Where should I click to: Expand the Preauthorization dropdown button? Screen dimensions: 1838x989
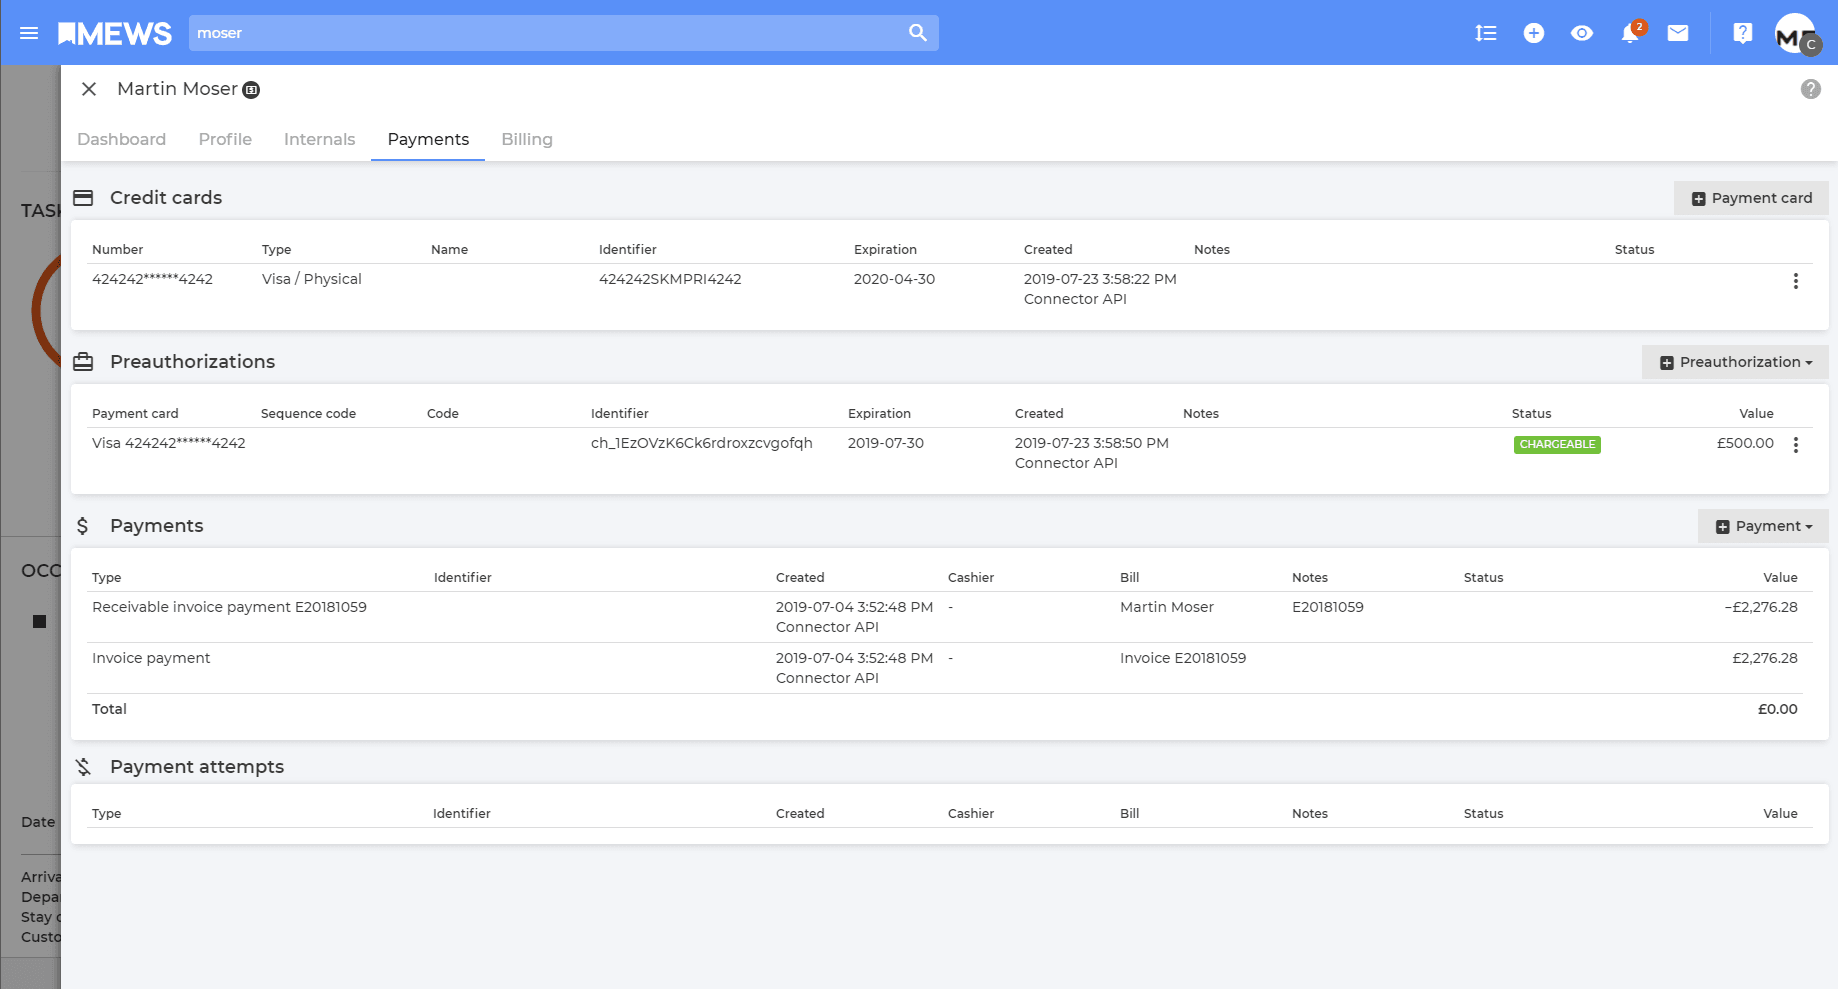(1735, 362)
